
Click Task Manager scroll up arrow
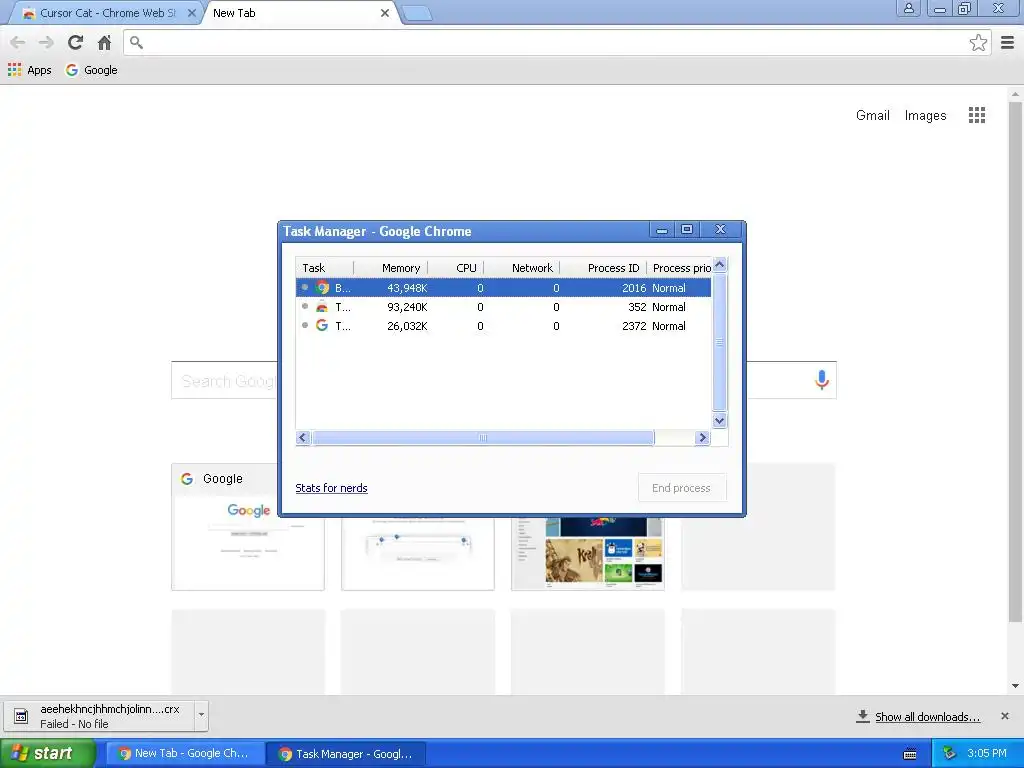click(x=719, y=264)
